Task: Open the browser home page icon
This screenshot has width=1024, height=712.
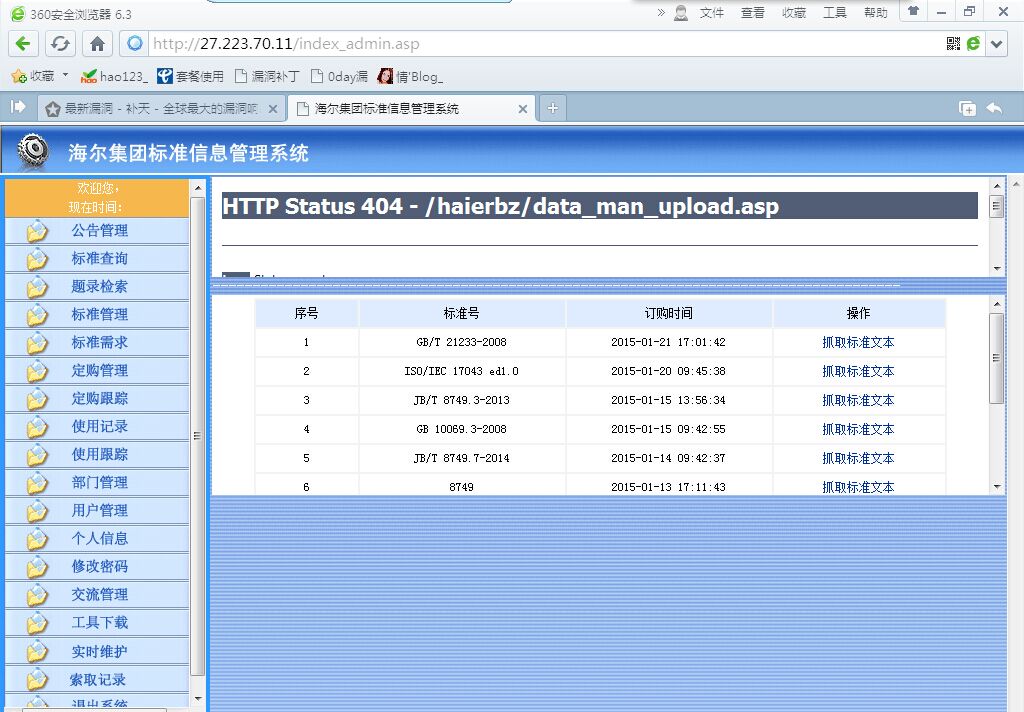Action: pyautogui.click(x=97, y=44)
